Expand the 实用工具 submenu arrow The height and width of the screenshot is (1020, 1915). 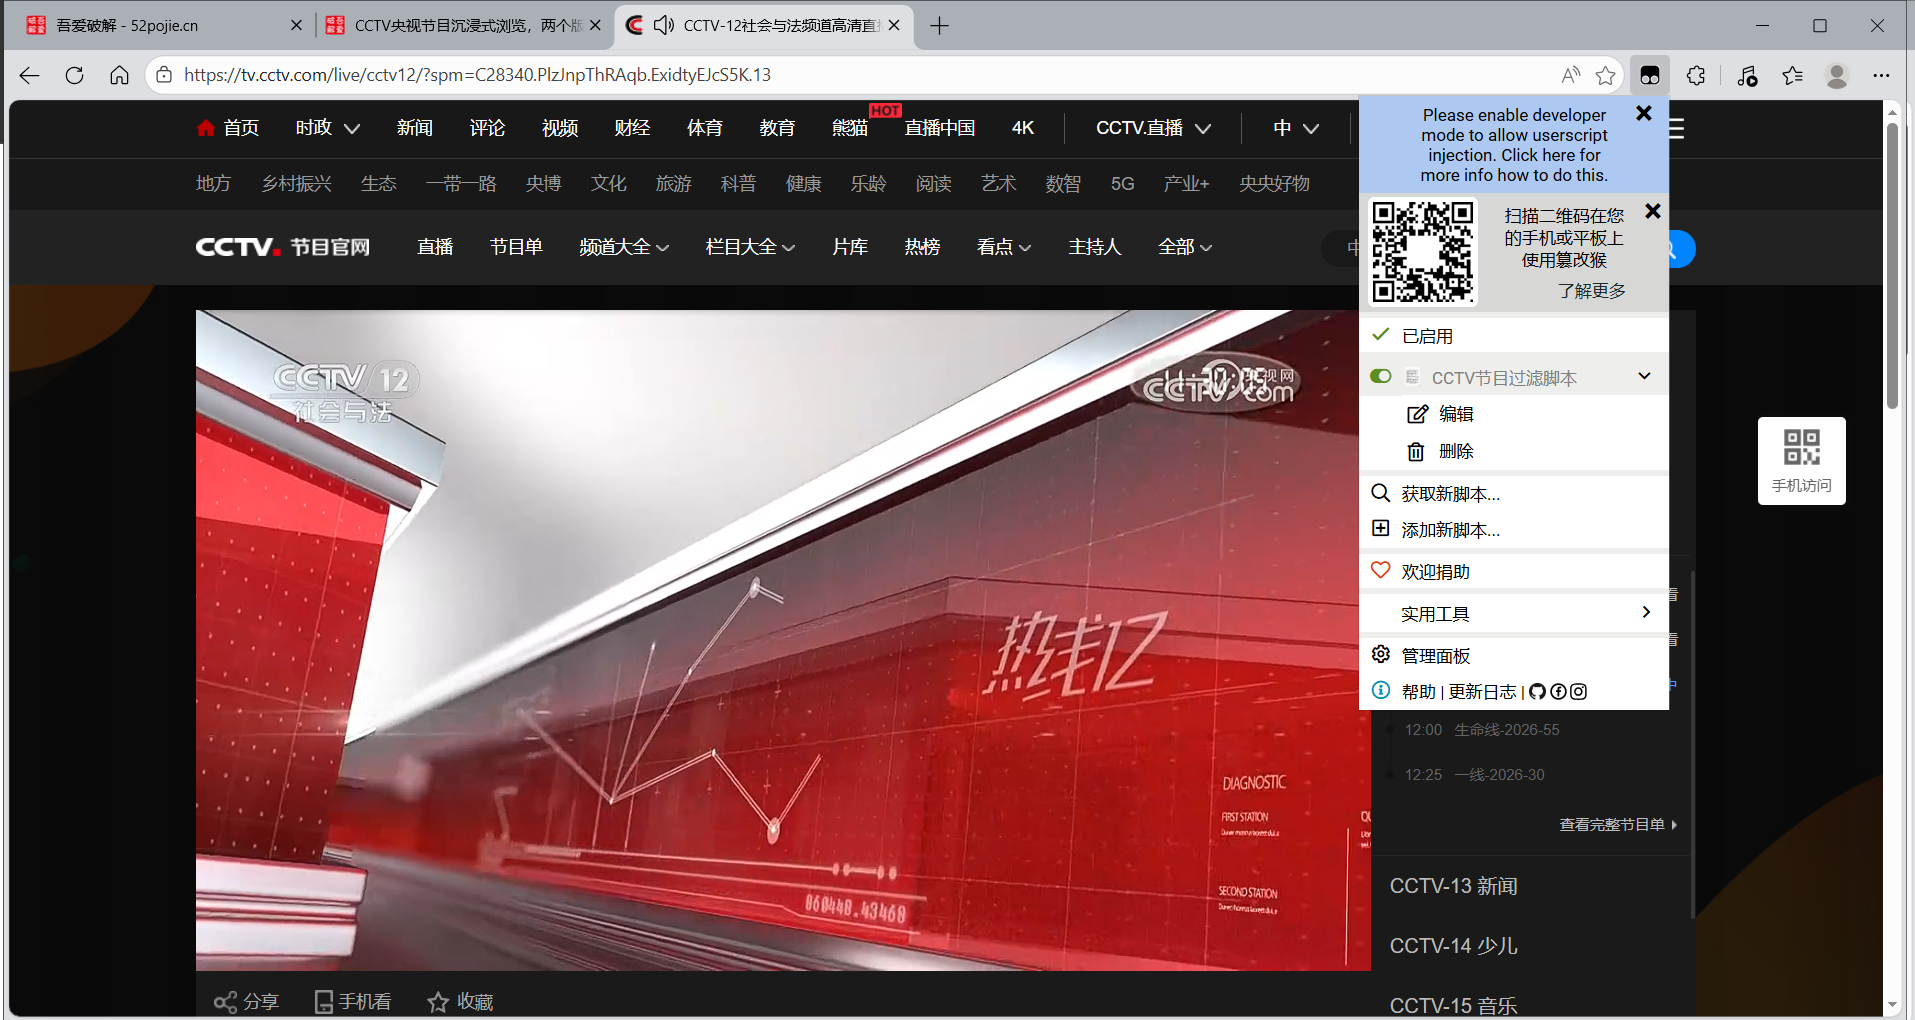tap(1646, 612)
